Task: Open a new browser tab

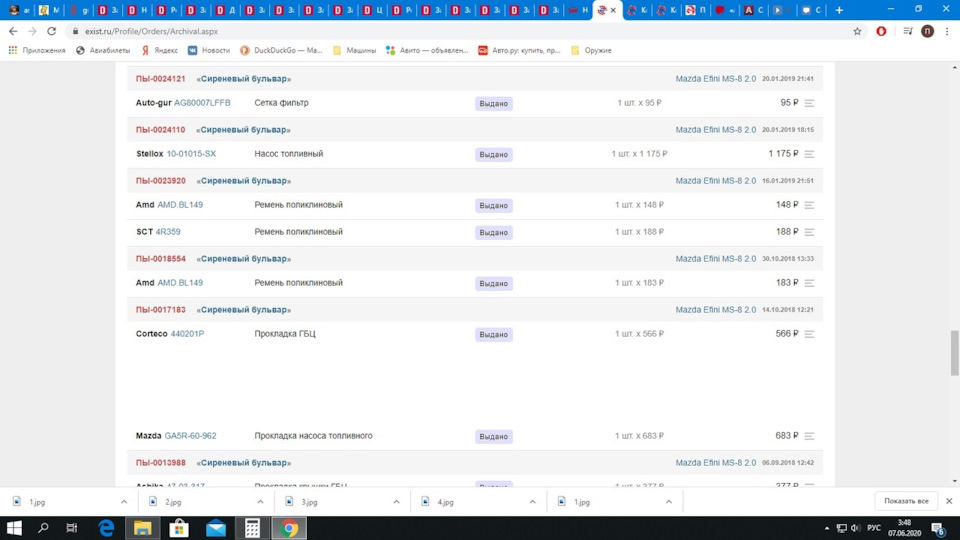Action: pyautogui.click(x=839, y=10)
